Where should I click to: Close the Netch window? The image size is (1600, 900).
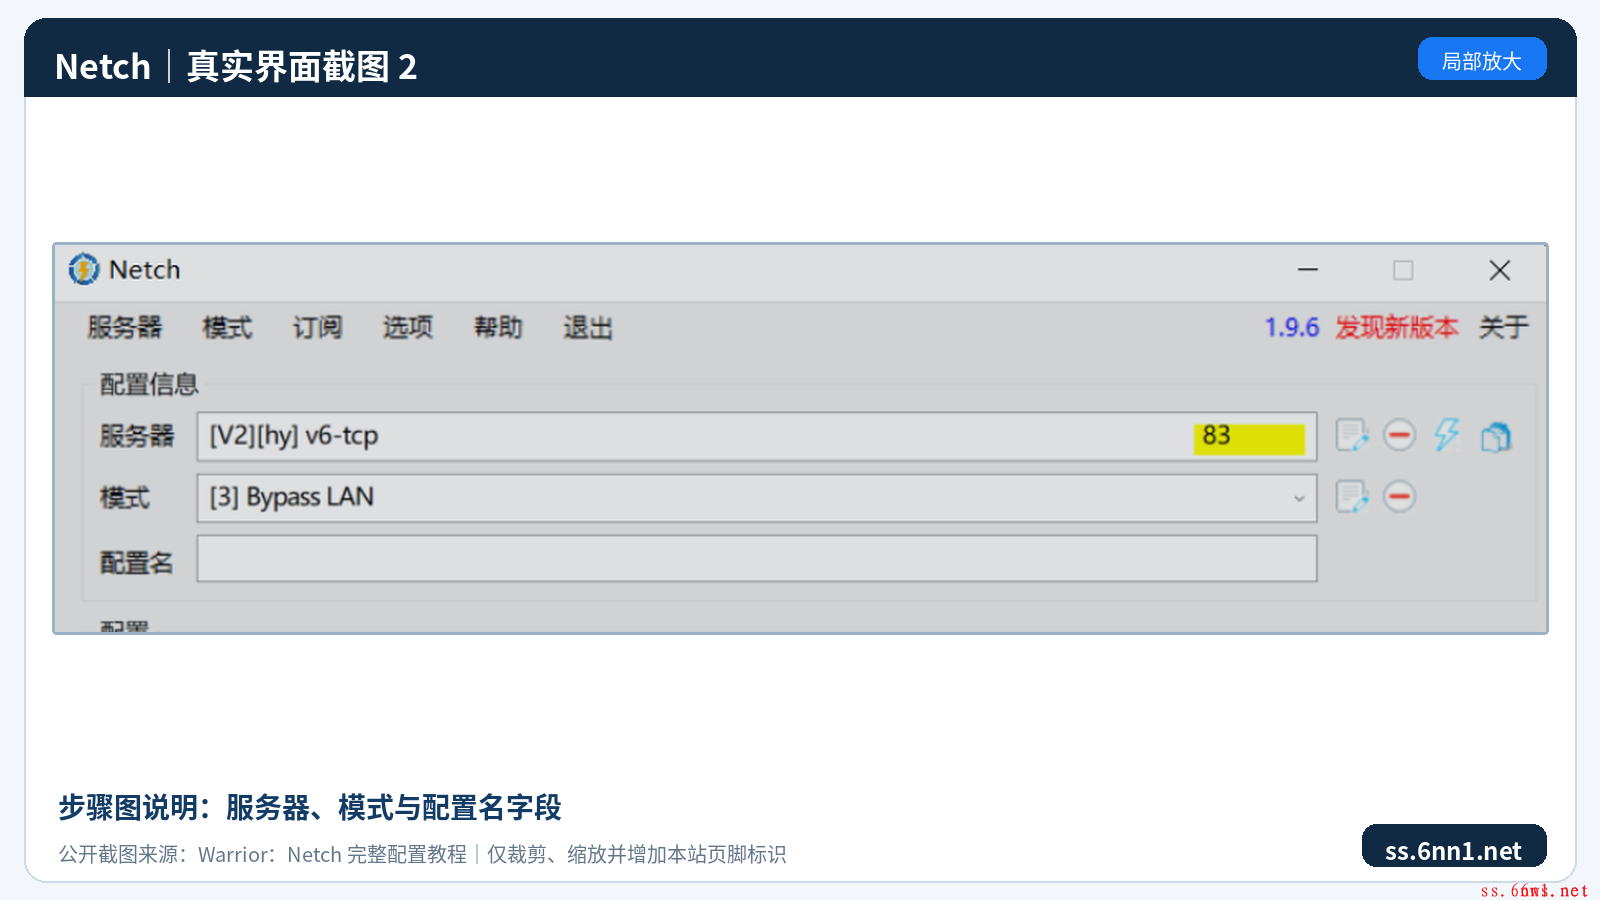tap(1499, 270)
